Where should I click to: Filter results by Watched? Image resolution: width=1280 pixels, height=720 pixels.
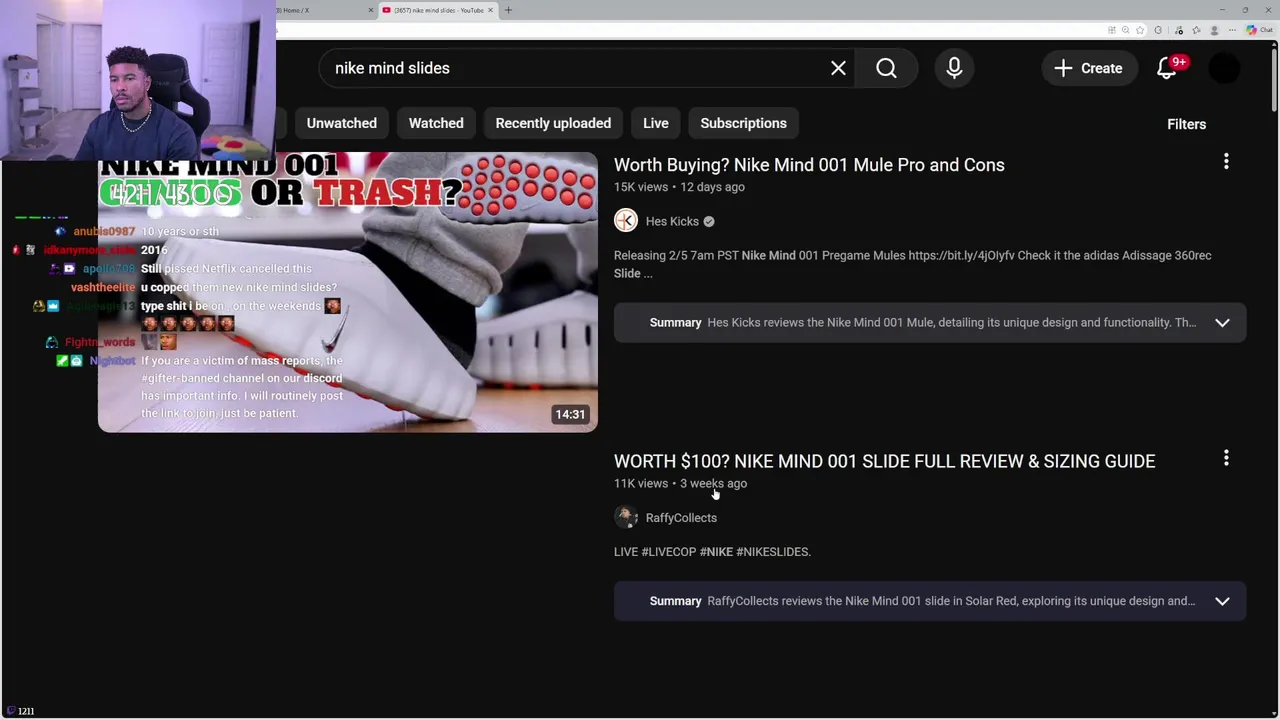coord(436,123)
